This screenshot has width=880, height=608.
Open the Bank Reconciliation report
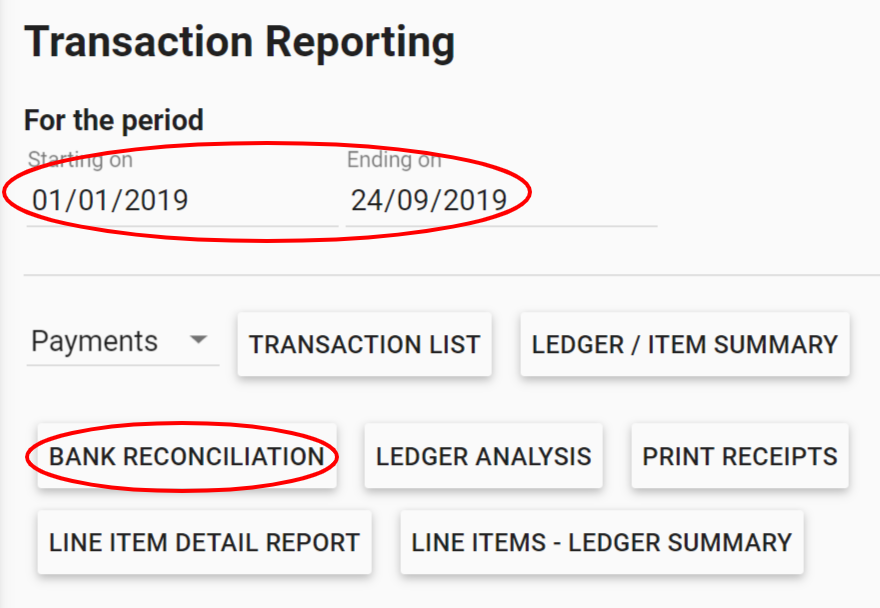(186, 457)
